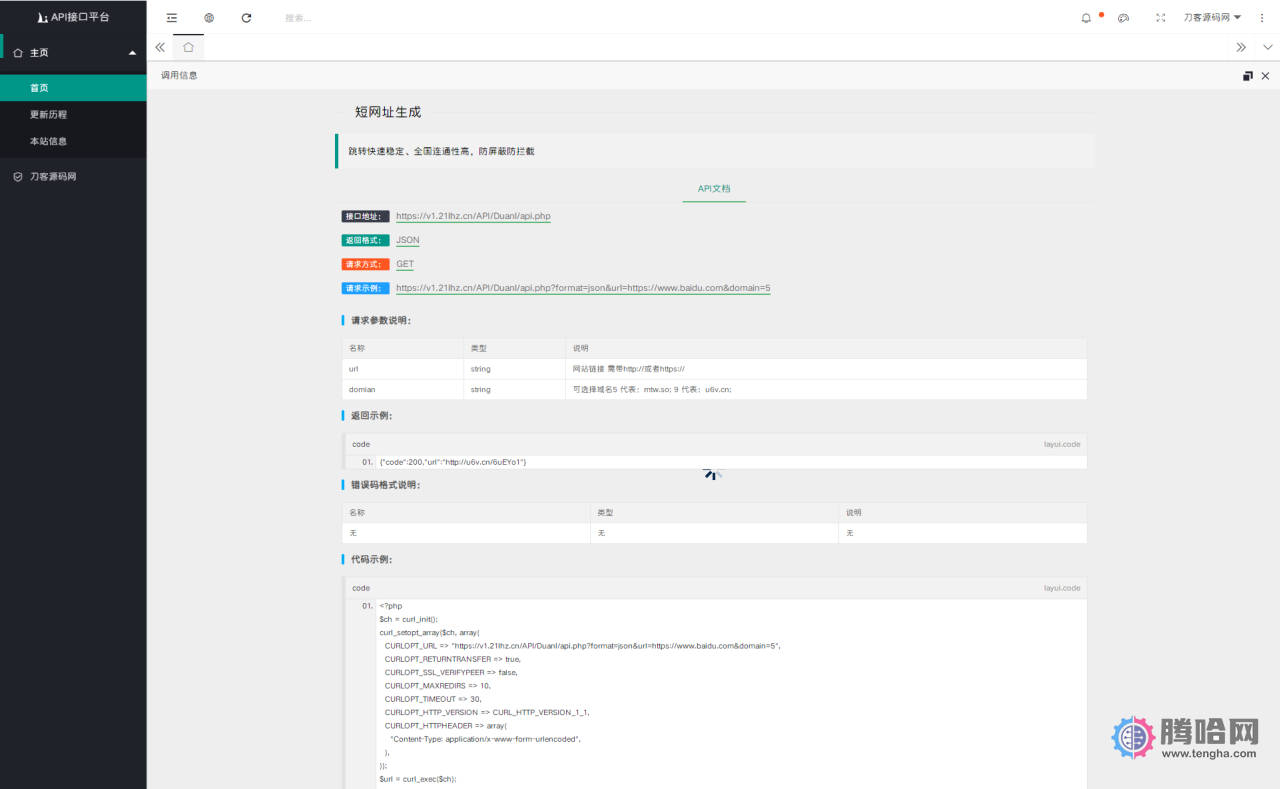The image size is (1280, 789).
Task: Click the 返回示例 section heading
Action: click(x=371, y=416)
